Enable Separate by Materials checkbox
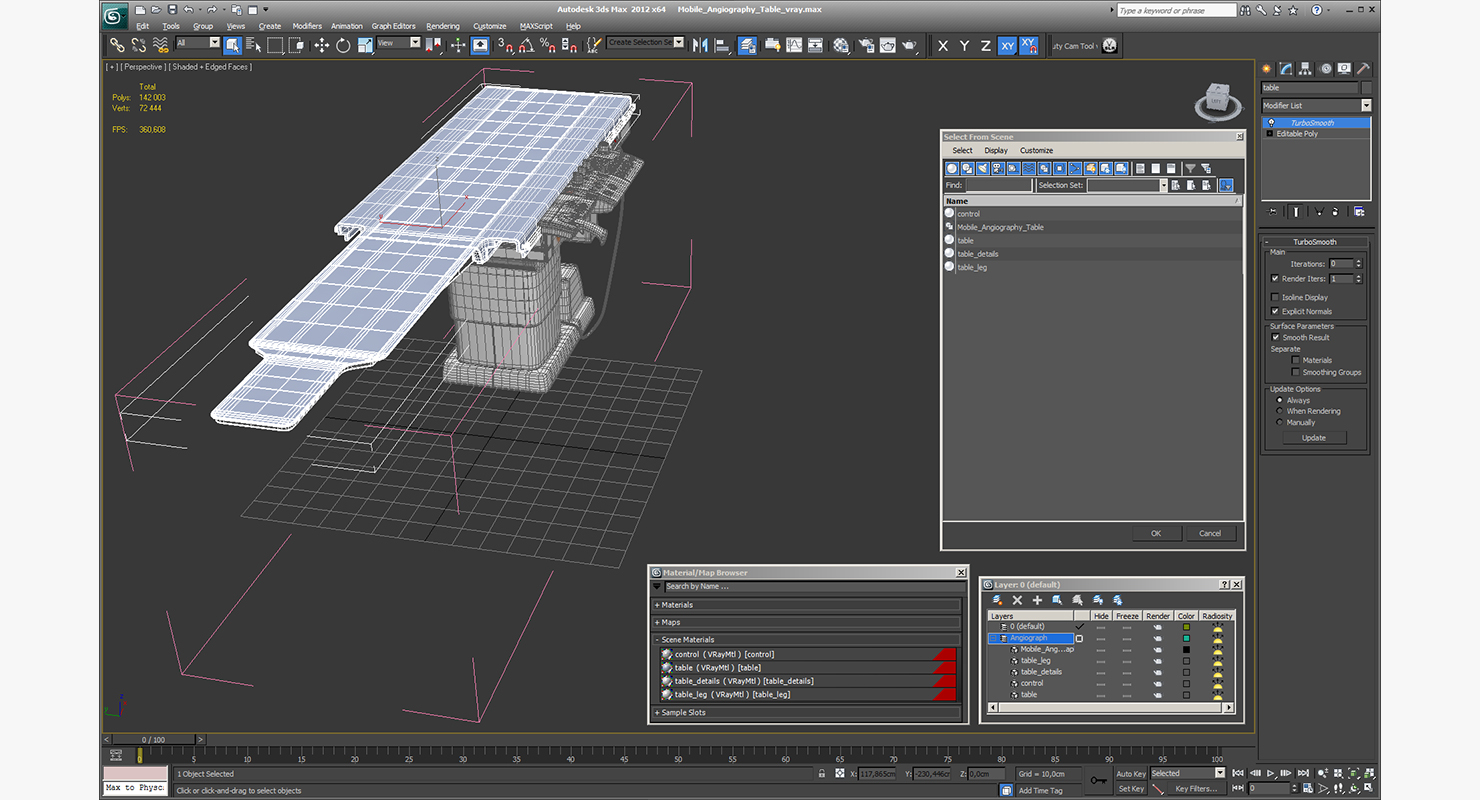This screenshot has height=800, width=1480. 1296,360
